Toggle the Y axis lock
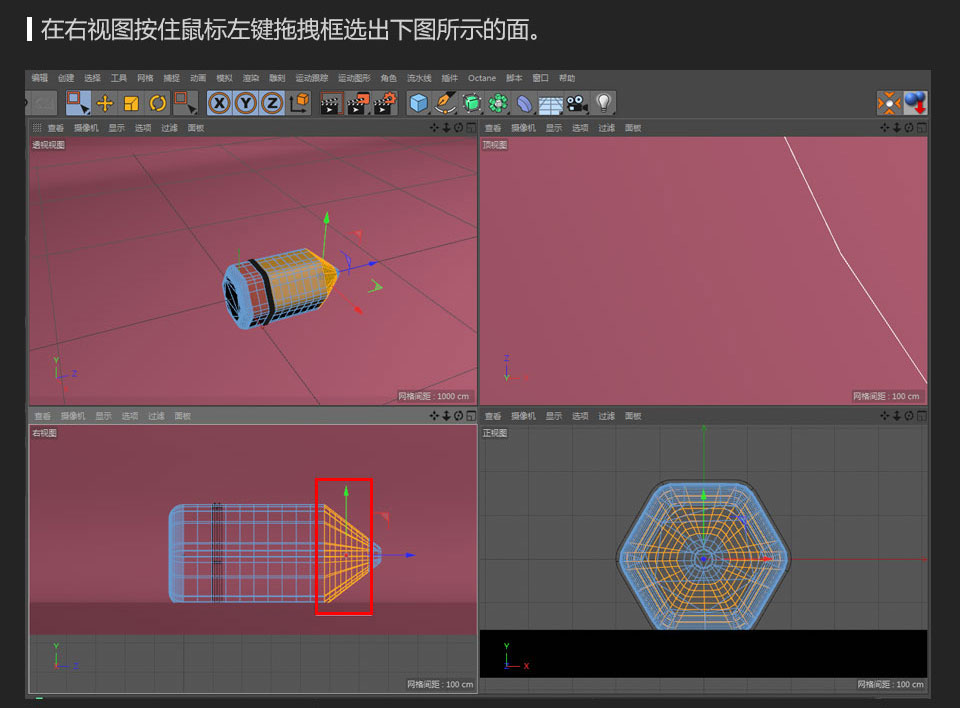The image size is (960, 708). click(x=246, y=103)
